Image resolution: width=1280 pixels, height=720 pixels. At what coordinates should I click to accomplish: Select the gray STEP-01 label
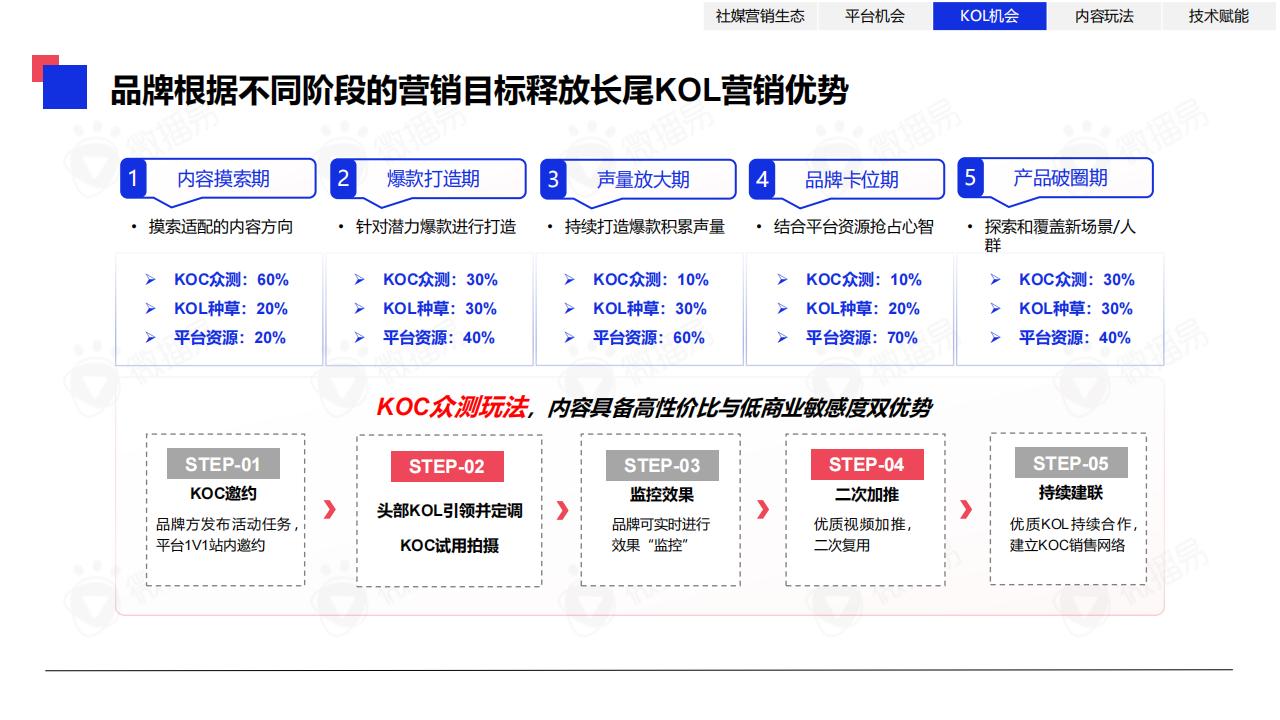(222, 464)
